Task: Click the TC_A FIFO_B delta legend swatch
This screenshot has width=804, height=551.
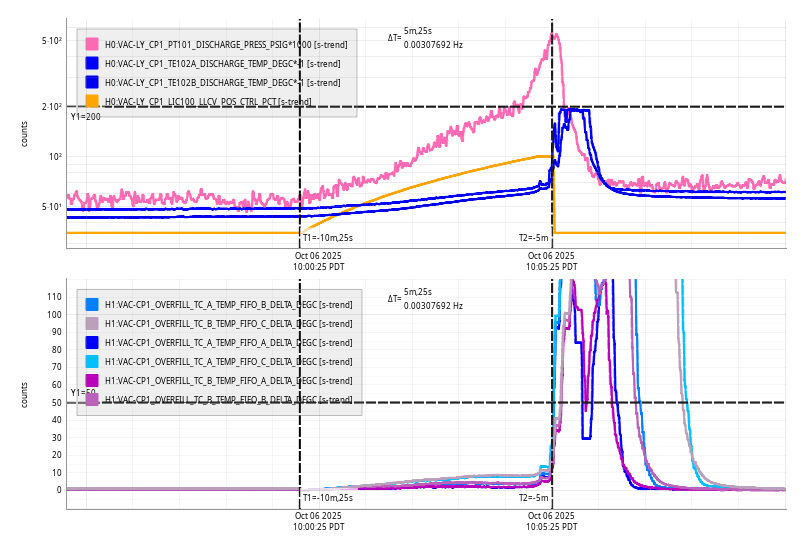Action: click(x=92, y=304)
